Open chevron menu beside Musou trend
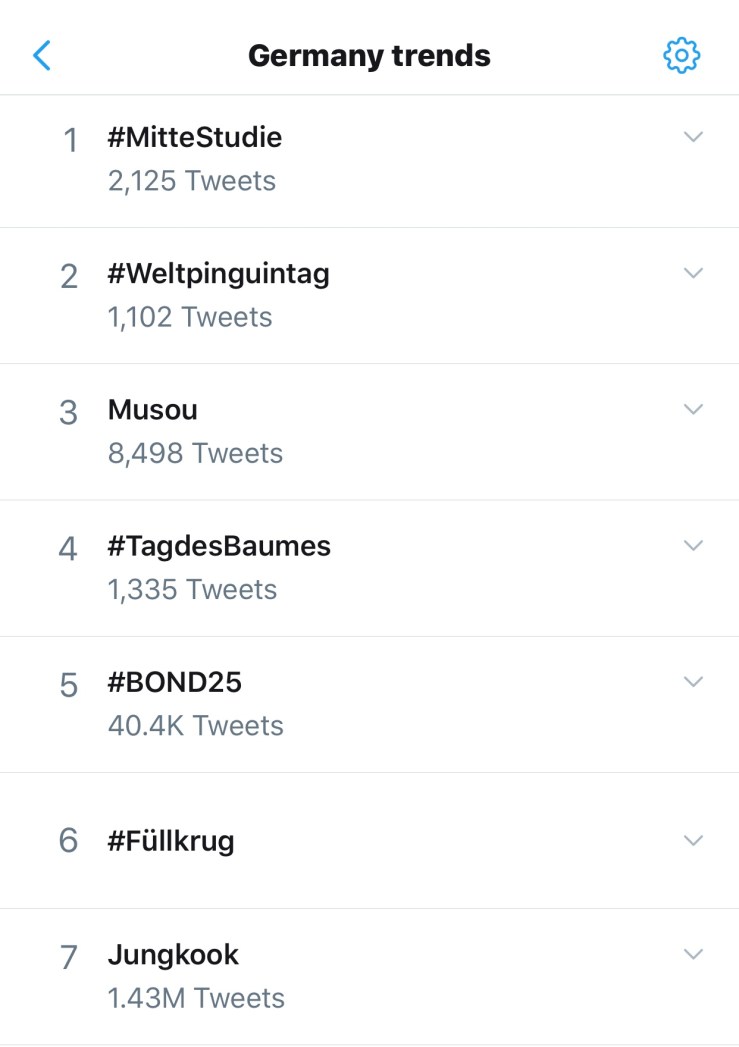This screenshot has width=739, height=1047. pos(693,409)
